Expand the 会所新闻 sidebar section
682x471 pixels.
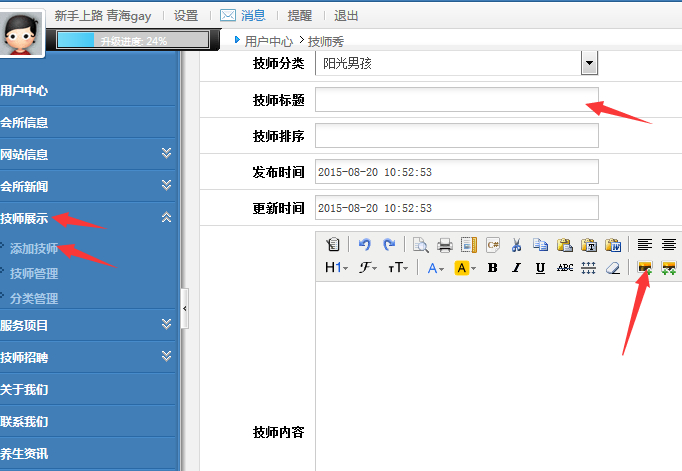(x=166, y=185)
